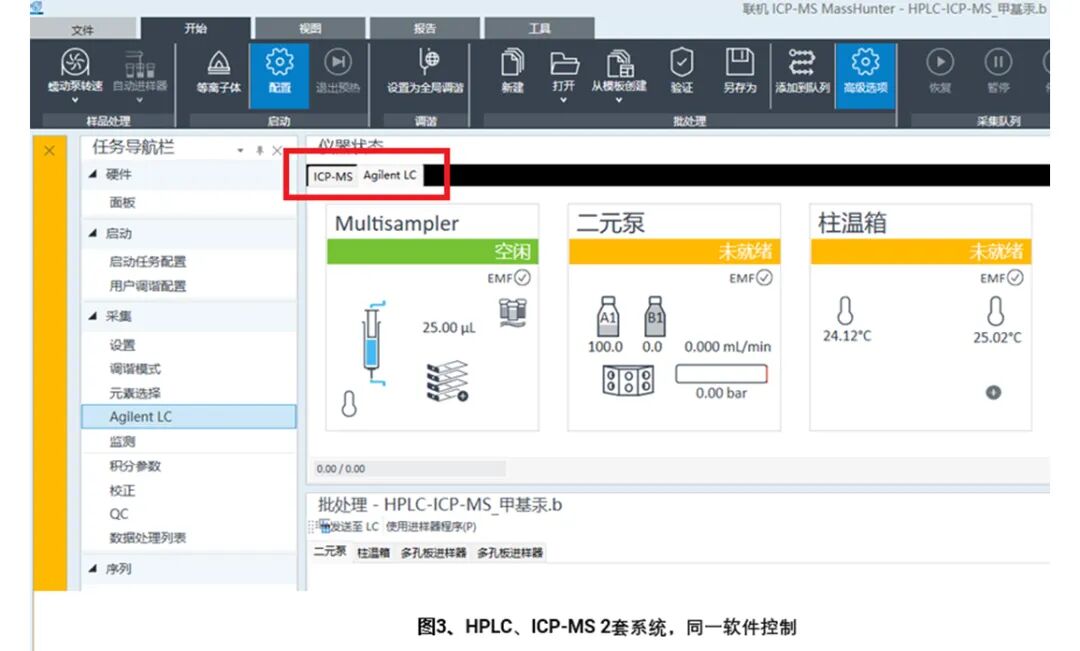Screen dimensions: 1080x651
Task: Click the 自动进样器 autosampler icon
Action: click(140, 63)
